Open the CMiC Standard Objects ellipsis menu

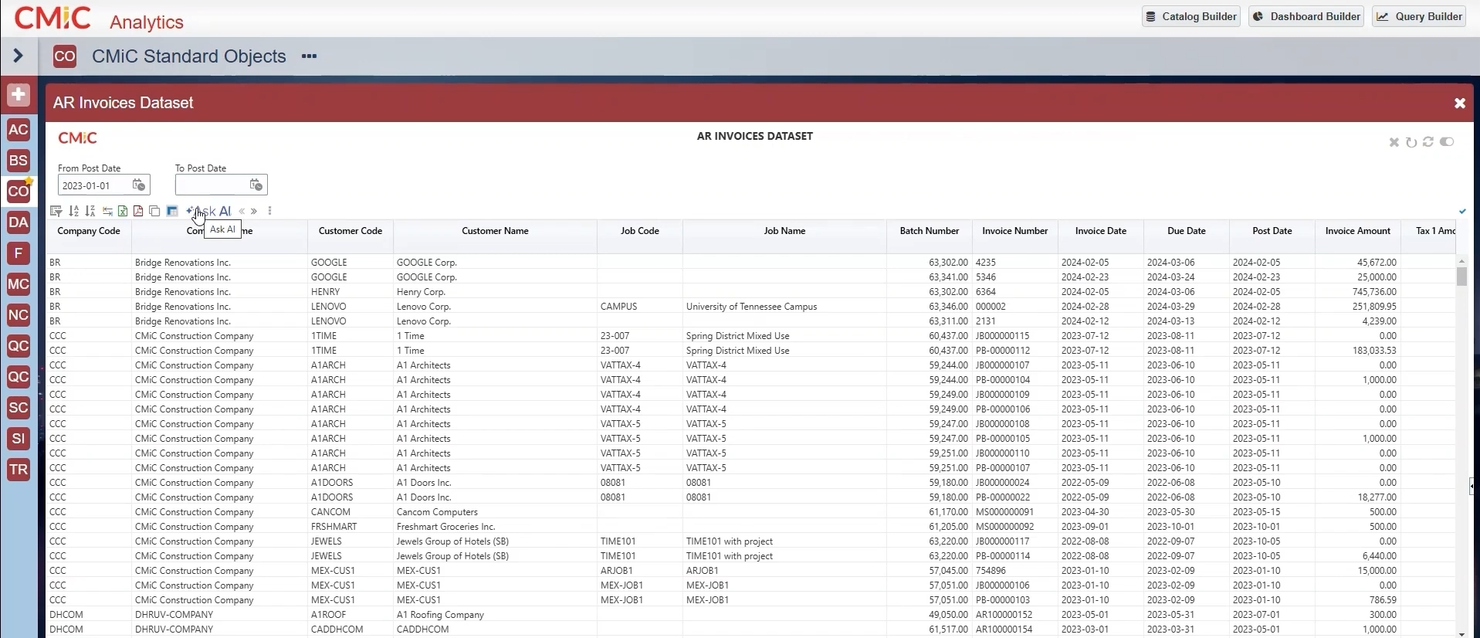tap(309, 56)
